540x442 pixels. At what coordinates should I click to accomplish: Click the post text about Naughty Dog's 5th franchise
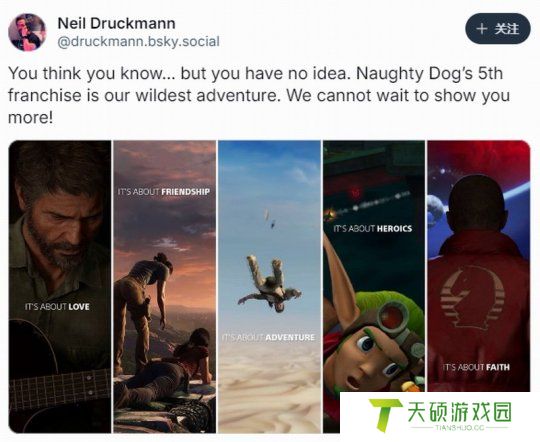point(259,95)
